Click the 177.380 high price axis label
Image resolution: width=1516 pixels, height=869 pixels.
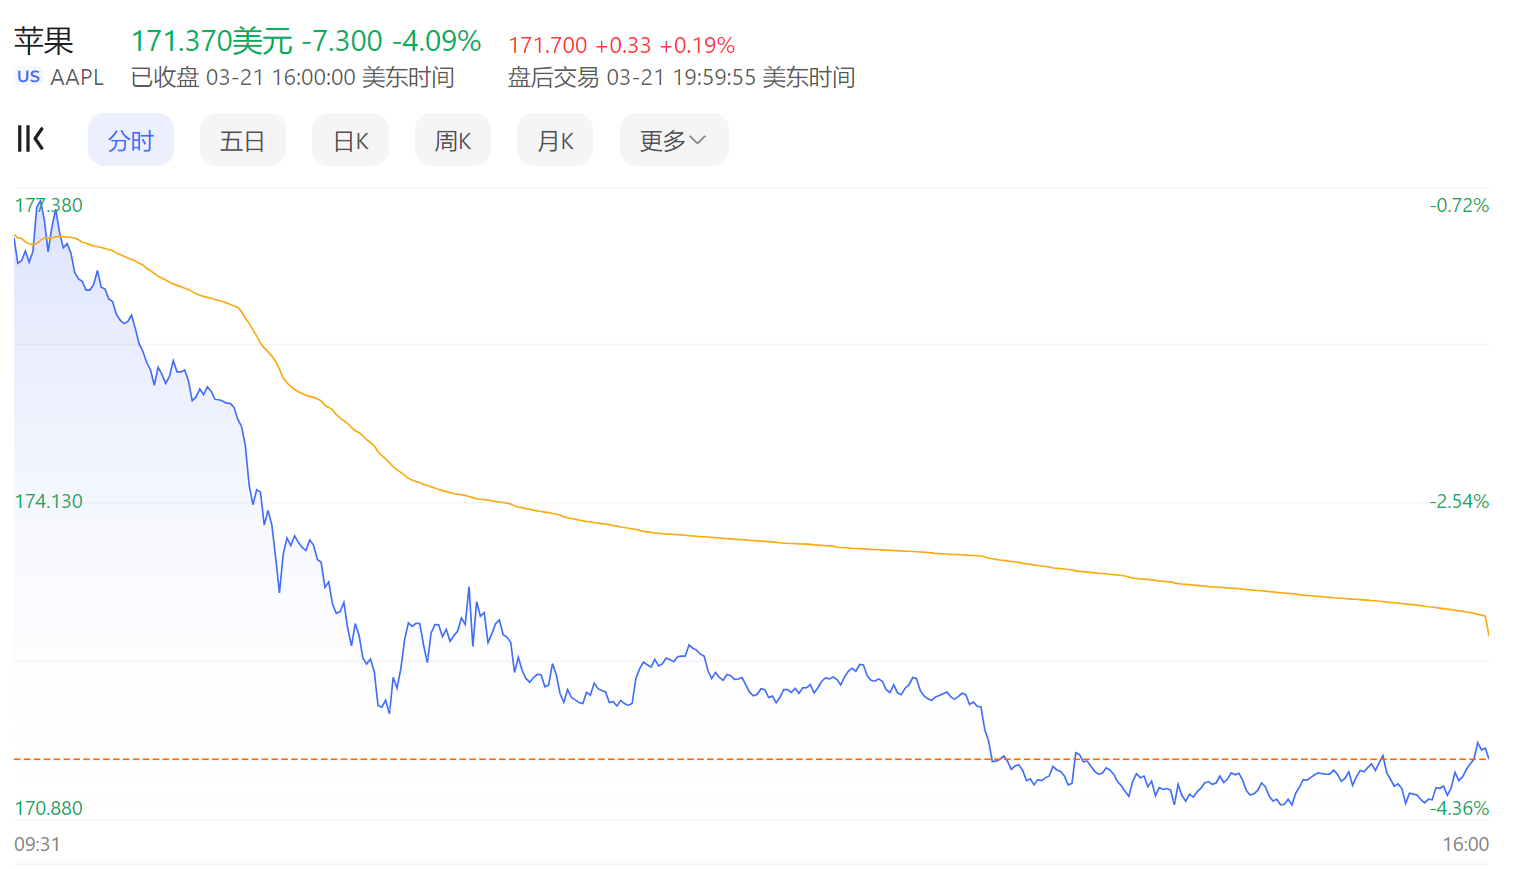point(48,205)
